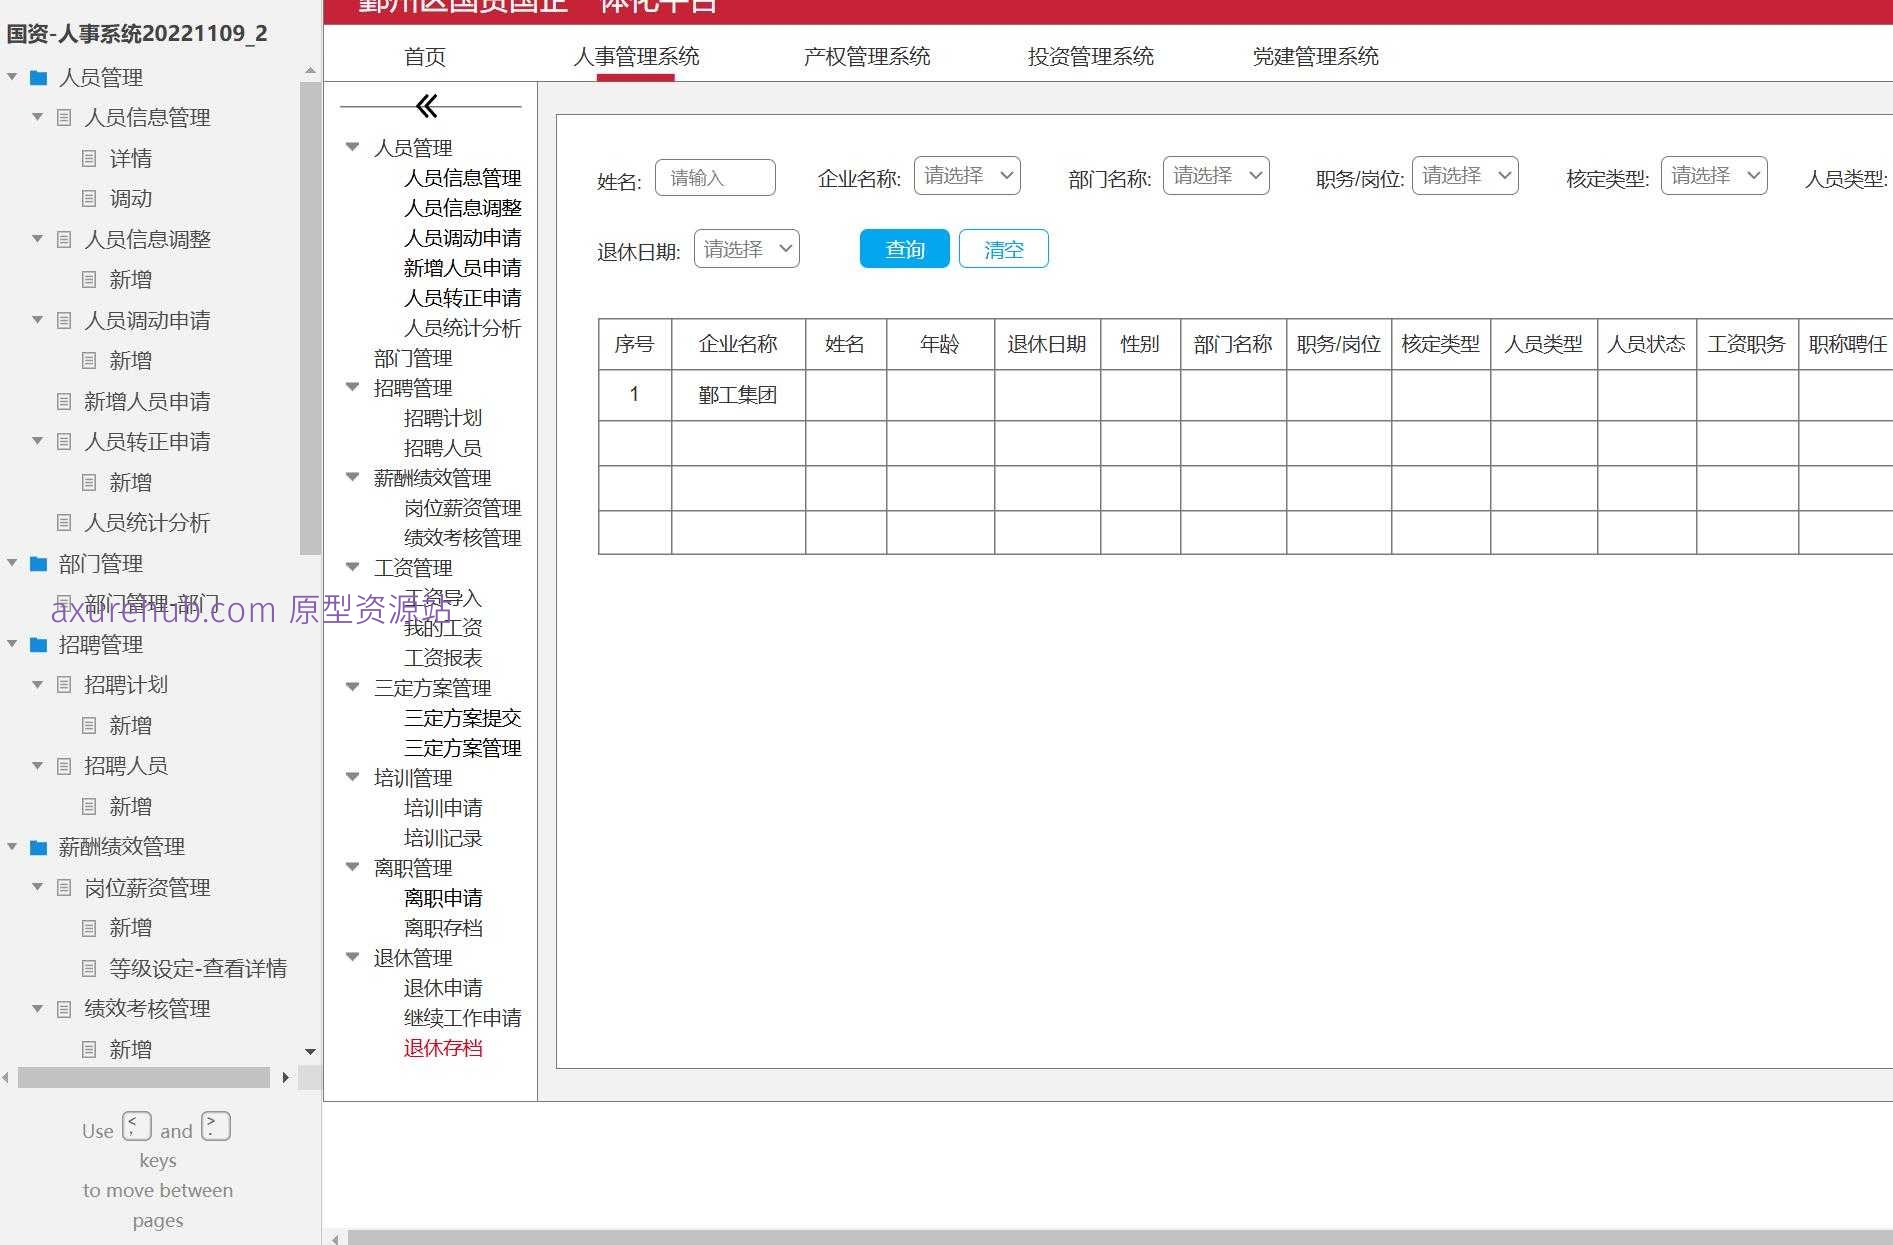Click the folder icon beside 人员管理
Image resolution: width=1893 pixels, height=1245 pixels.
coord(38,77)
